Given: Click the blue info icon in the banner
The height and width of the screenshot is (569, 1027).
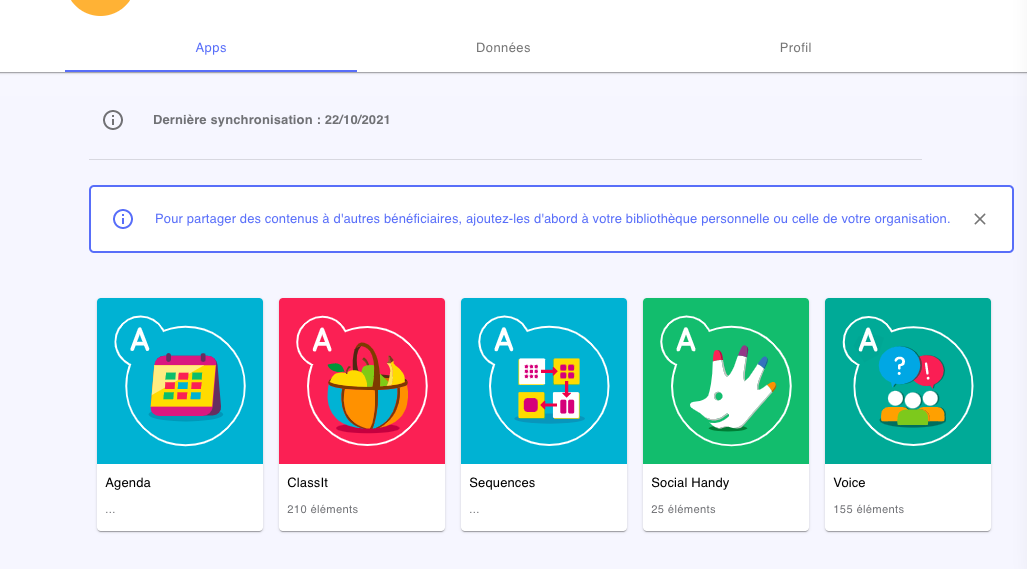Looking at the screenshot, I should [x=123, y=219].
